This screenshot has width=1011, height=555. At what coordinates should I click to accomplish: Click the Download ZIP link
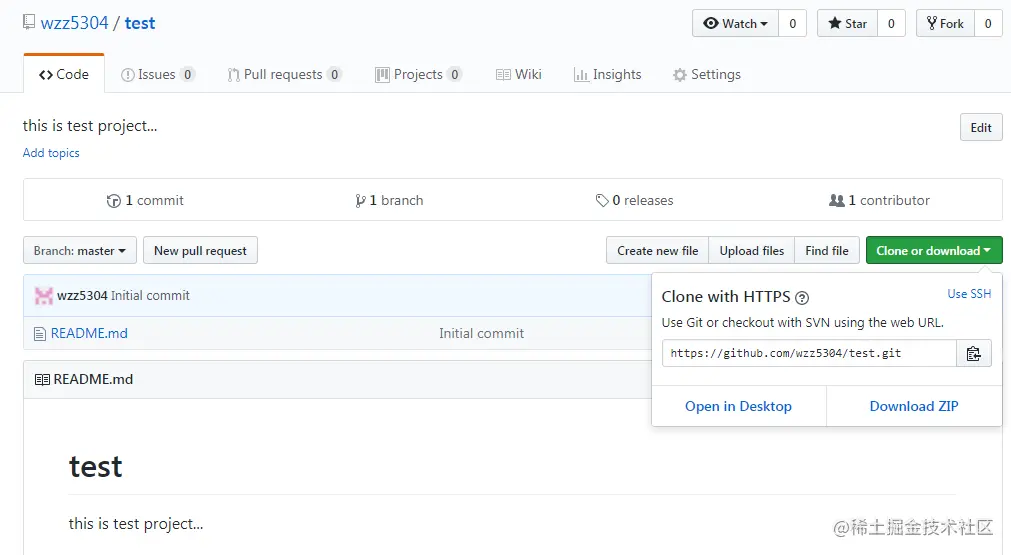914,406
